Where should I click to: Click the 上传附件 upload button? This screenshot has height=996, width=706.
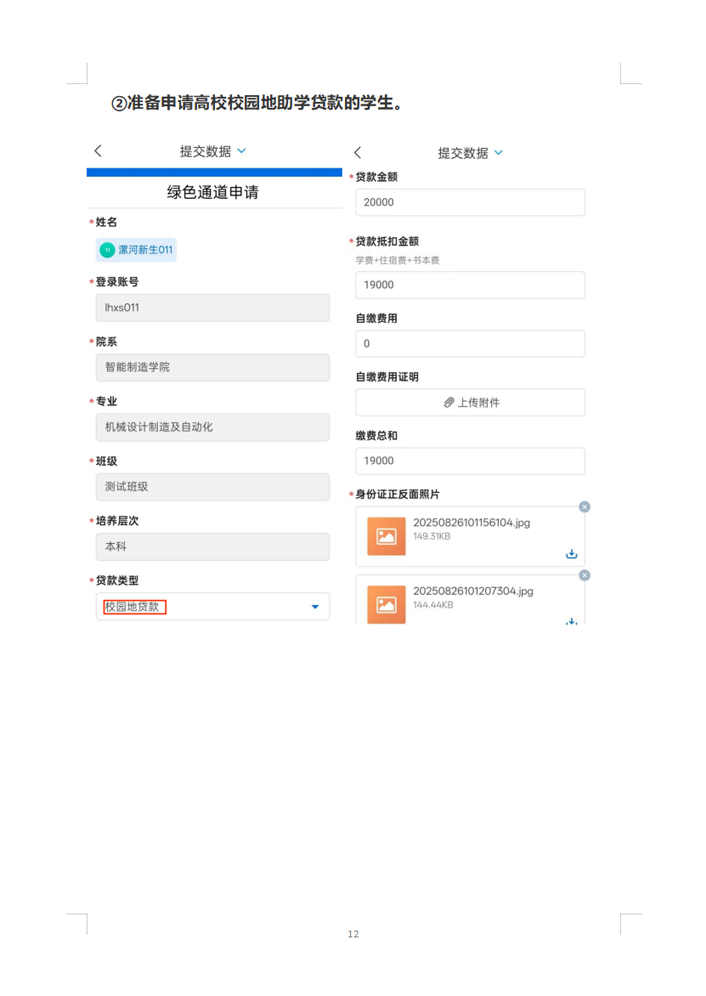(470, 402)
